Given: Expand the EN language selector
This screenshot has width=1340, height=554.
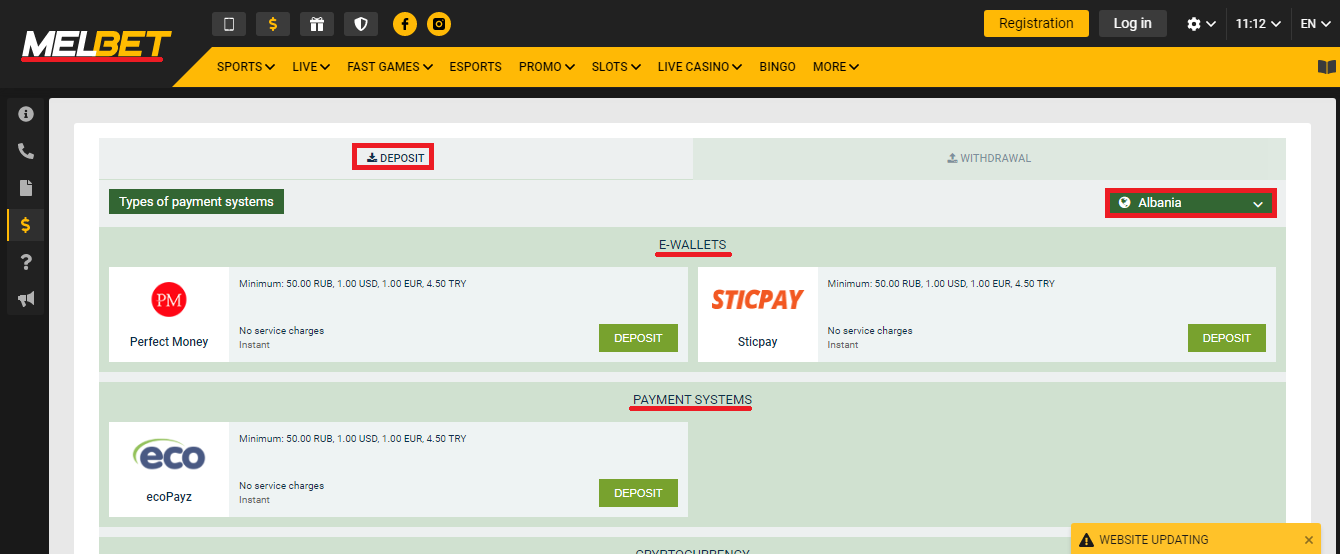Looking at the screenshot, I should (1314, 24).
